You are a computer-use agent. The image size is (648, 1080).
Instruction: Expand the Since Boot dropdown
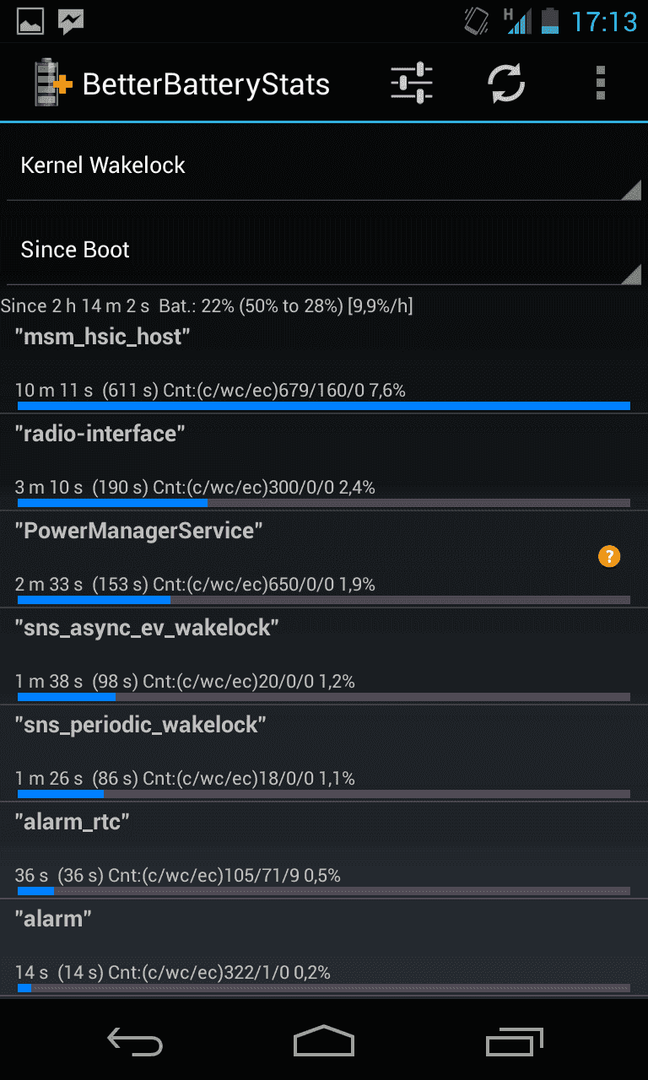[x=324, y=250]
